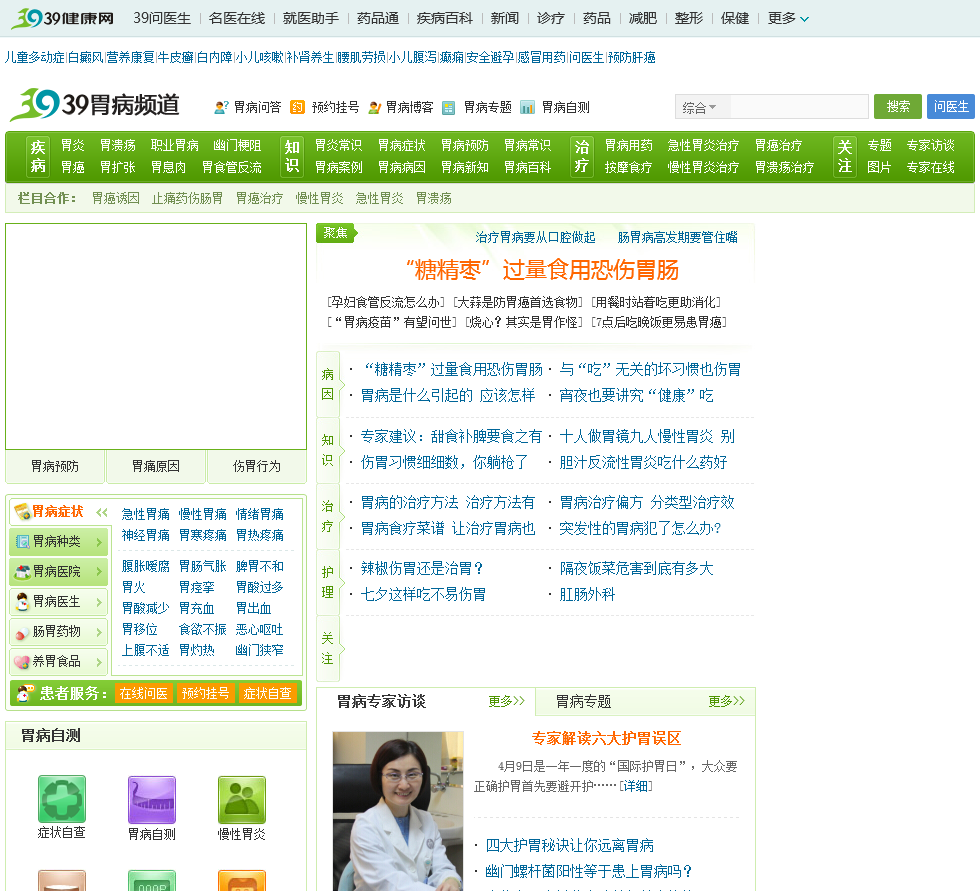Screen dimensions: 980x891
Task: Click the 预约挂号 orange icon
Action: point(298,107)
